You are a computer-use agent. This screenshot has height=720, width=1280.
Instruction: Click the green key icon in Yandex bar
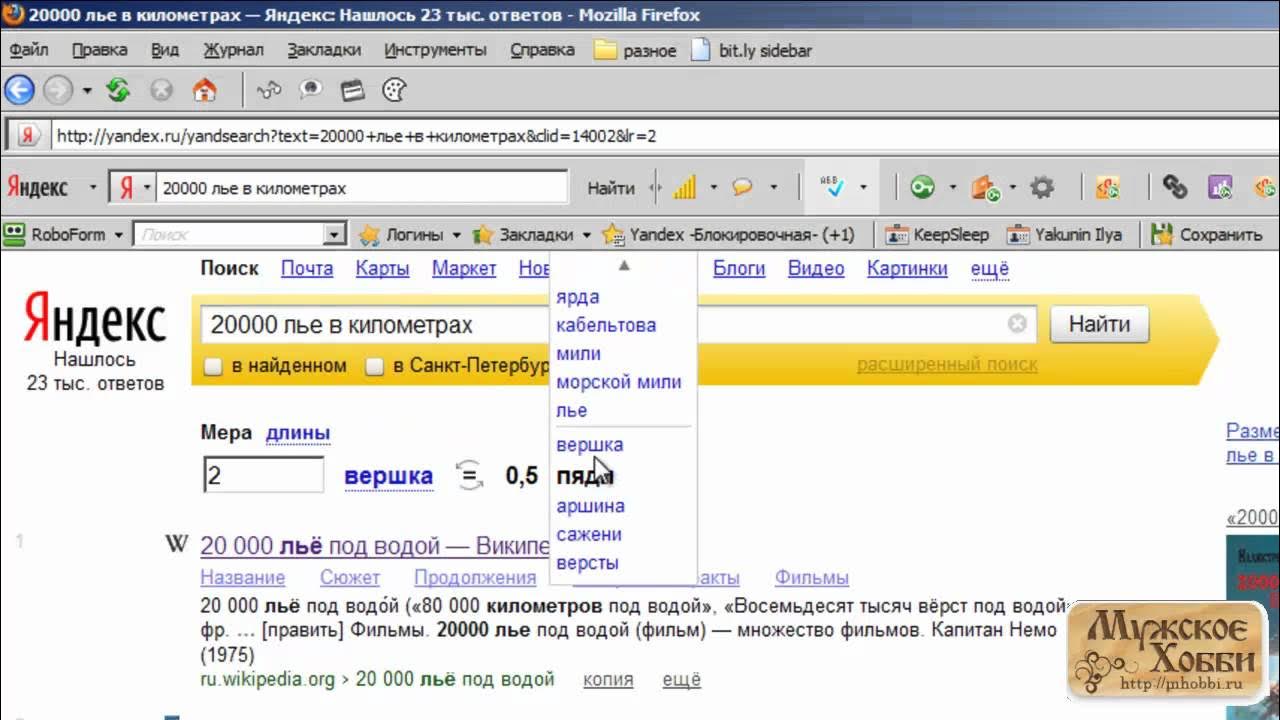pos(922,187)
